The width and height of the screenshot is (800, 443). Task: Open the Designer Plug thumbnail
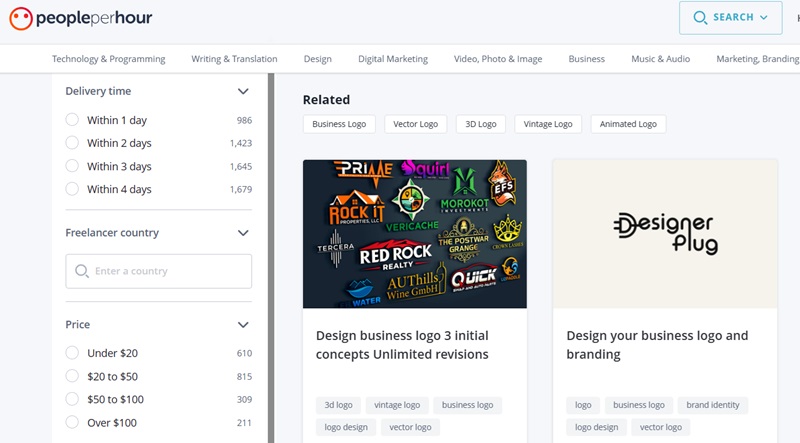[665, 234]
